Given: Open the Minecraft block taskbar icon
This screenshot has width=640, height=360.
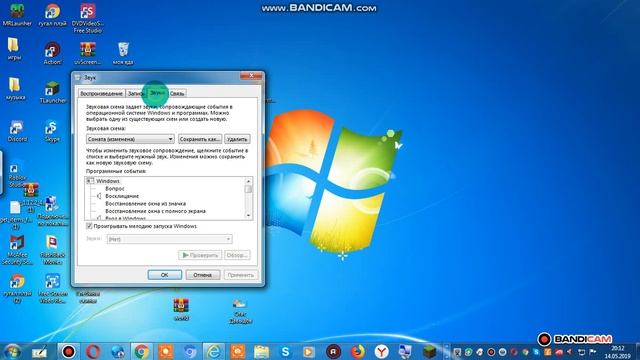Looking at the screenshot, I should click(429, 351).
